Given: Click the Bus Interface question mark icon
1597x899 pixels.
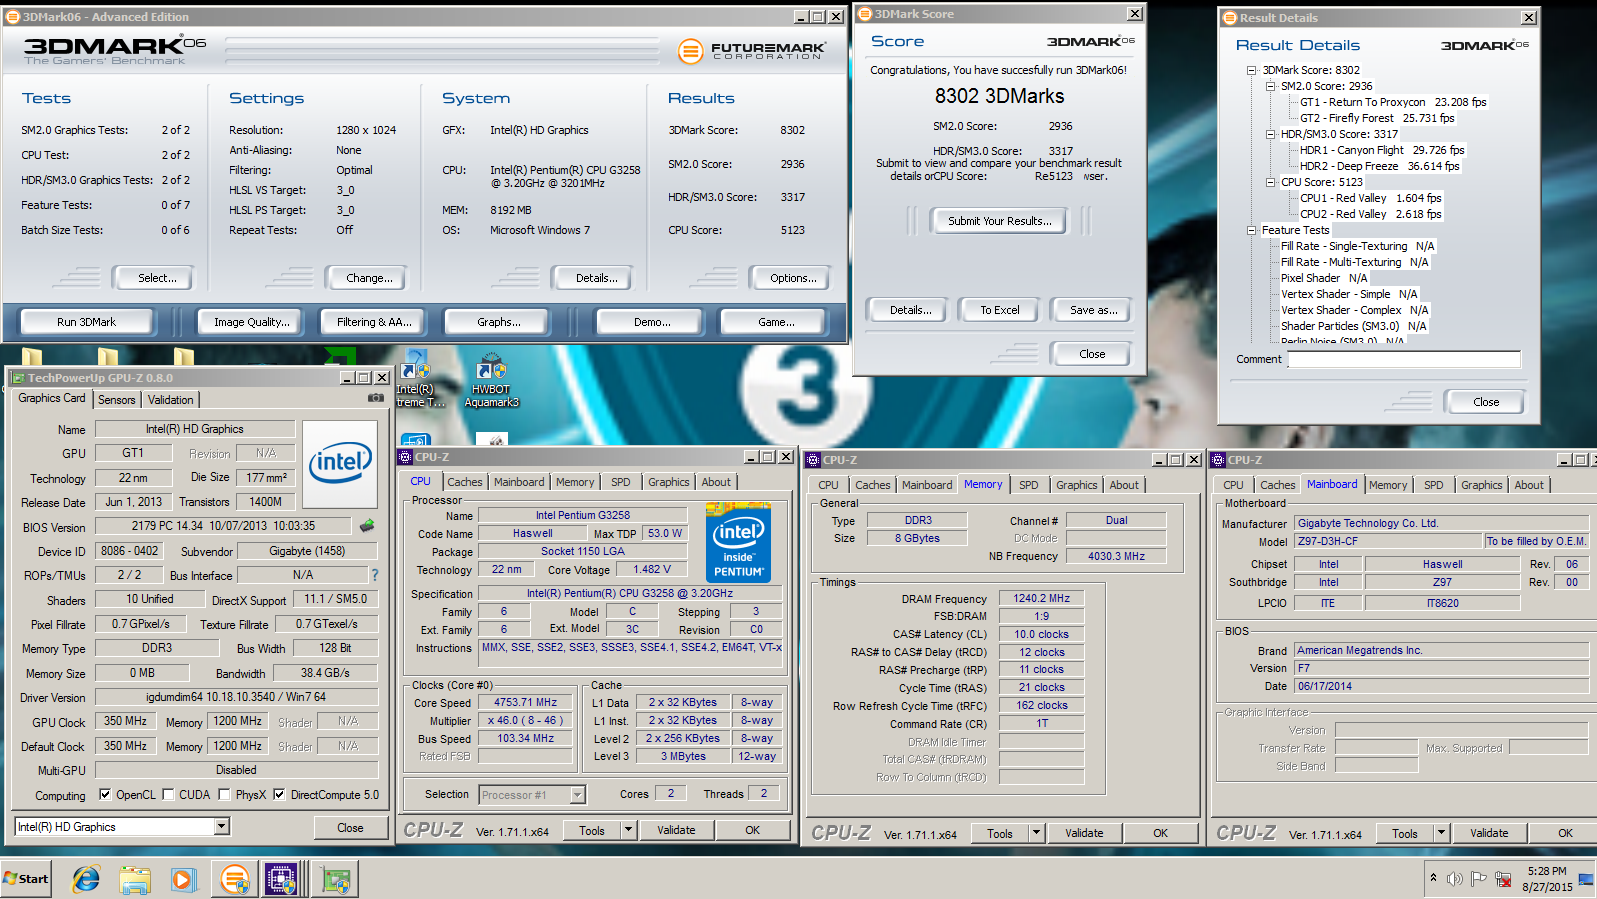Looking at the screenshot, I should 375,575.
